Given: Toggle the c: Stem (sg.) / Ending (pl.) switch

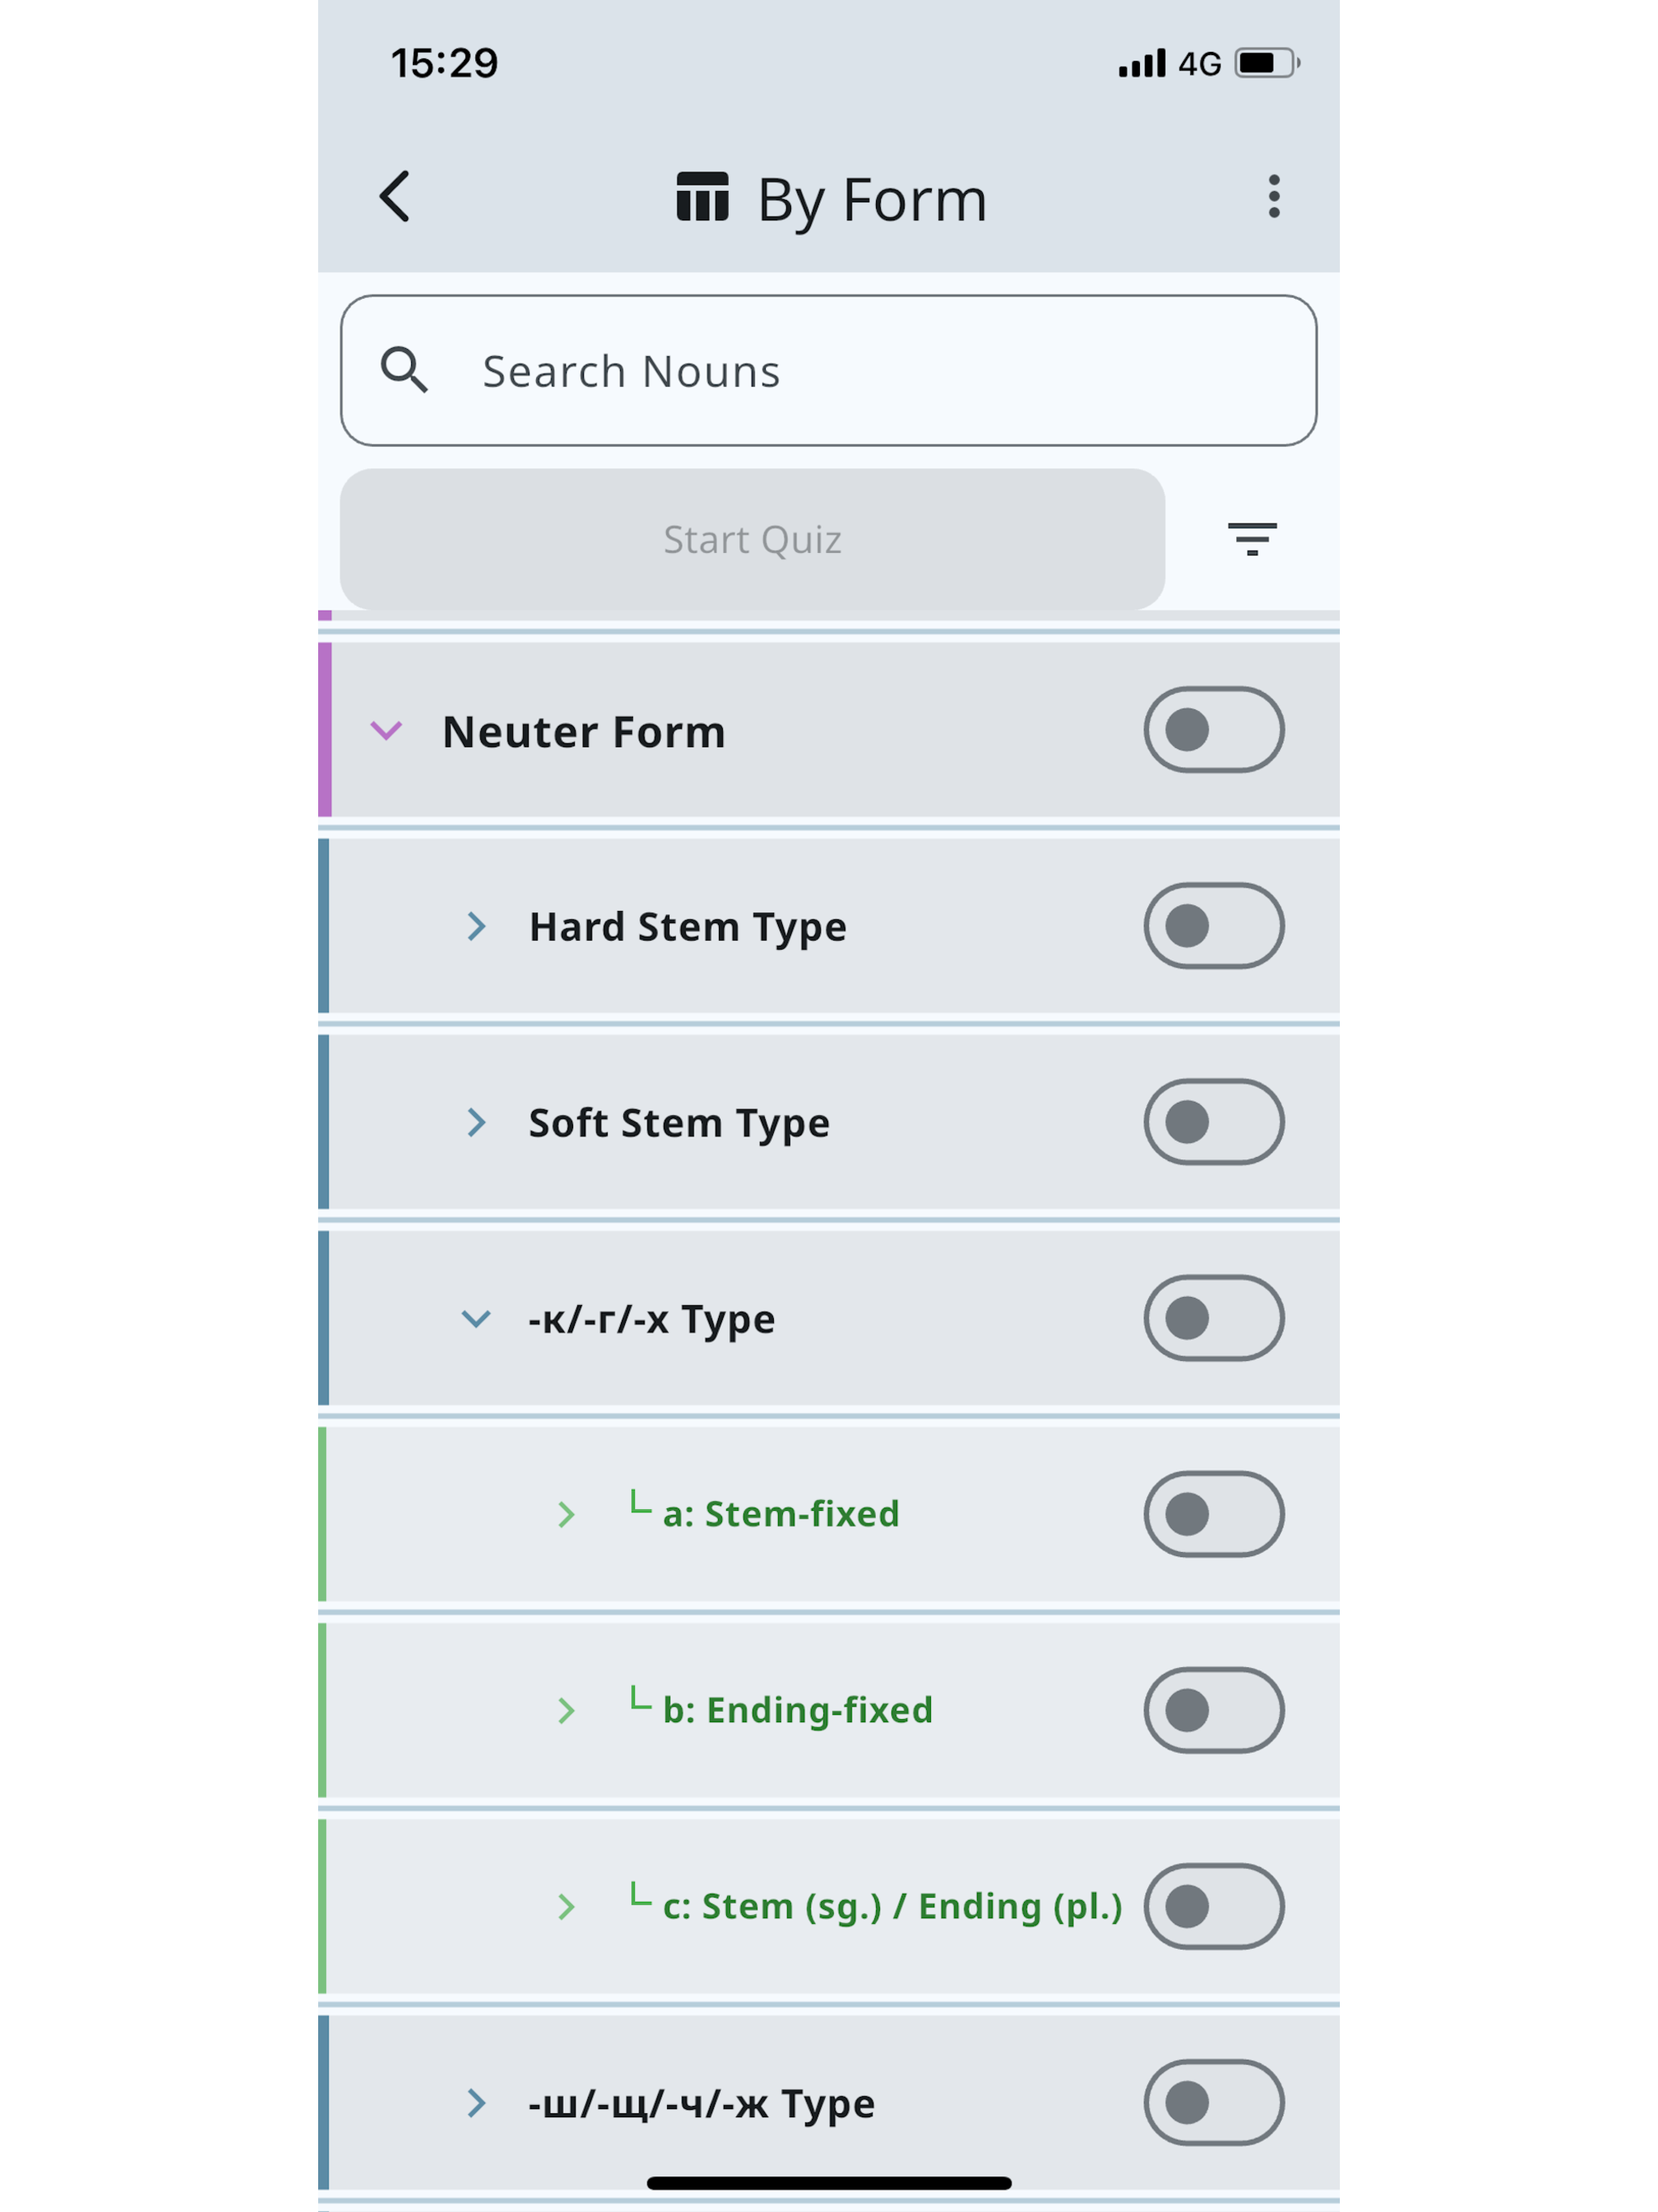Looking at the screenshot, I should click(1214, 1905).
